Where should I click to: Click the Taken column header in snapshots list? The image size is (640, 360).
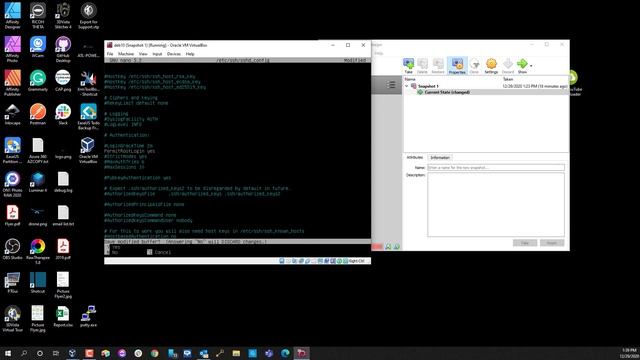point(508,79)
